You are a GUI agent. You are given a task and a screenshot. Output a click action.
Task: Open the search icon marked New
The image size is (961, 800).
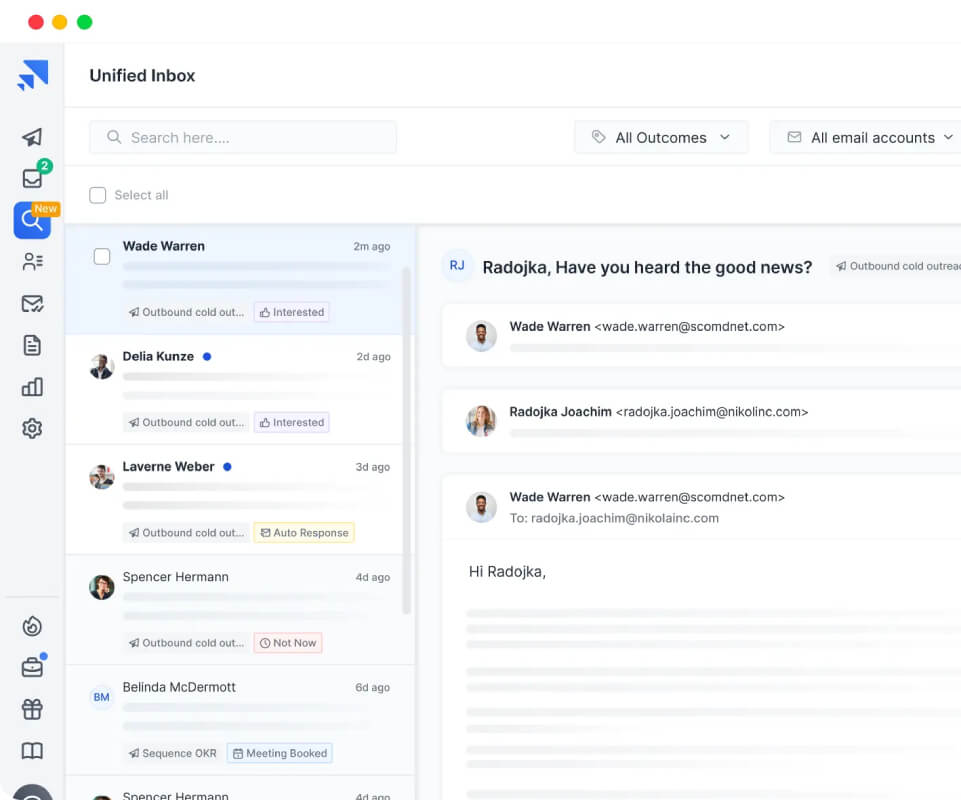coord(32,220)
